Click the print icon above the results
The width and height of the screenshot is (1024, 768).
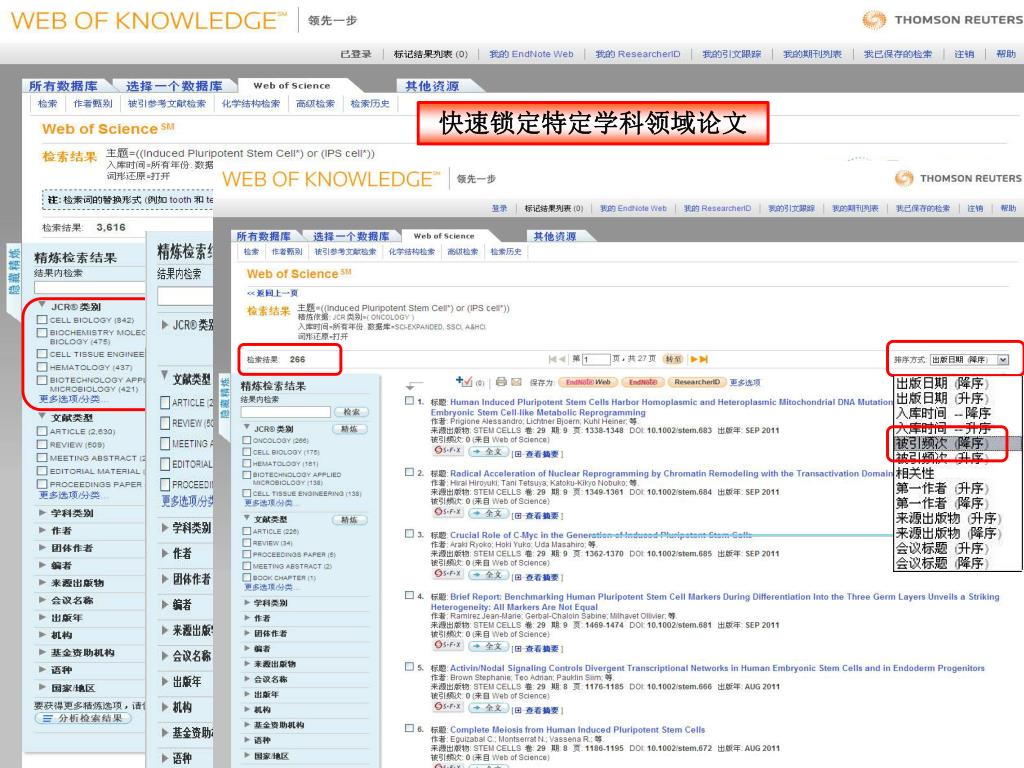pos(501,381)
